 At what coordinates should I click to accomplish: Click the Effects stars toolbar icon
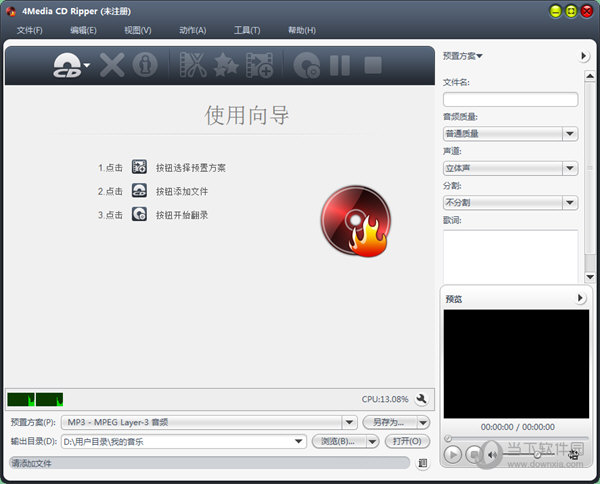[x=226, y=65]
